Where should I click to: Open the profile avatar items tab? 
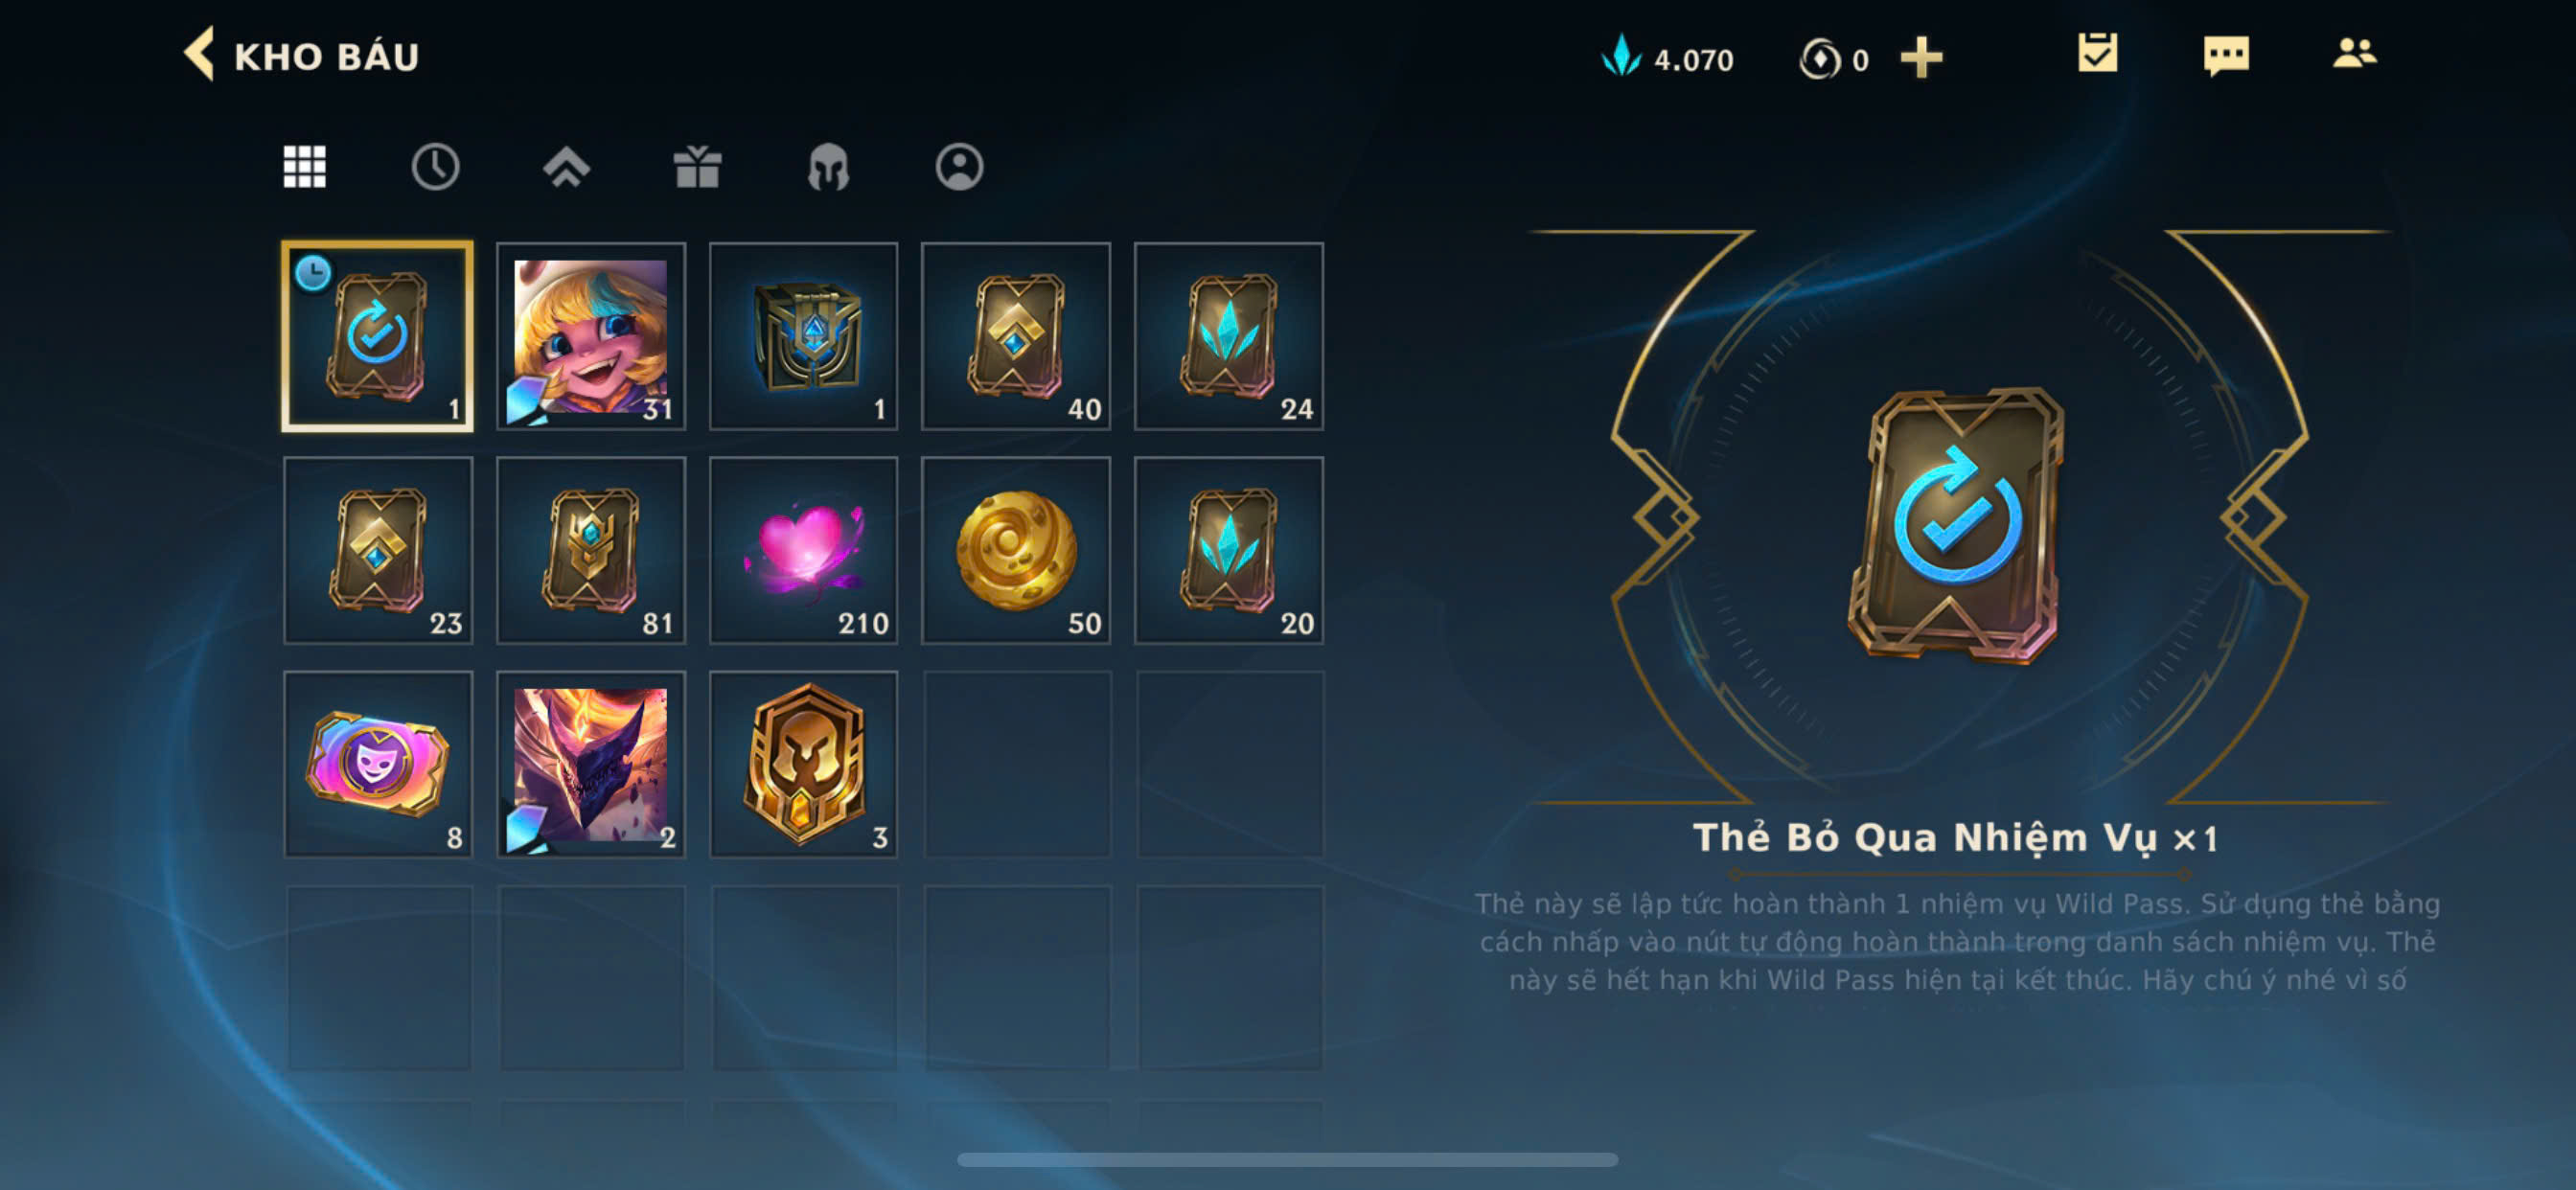point(959,166)
